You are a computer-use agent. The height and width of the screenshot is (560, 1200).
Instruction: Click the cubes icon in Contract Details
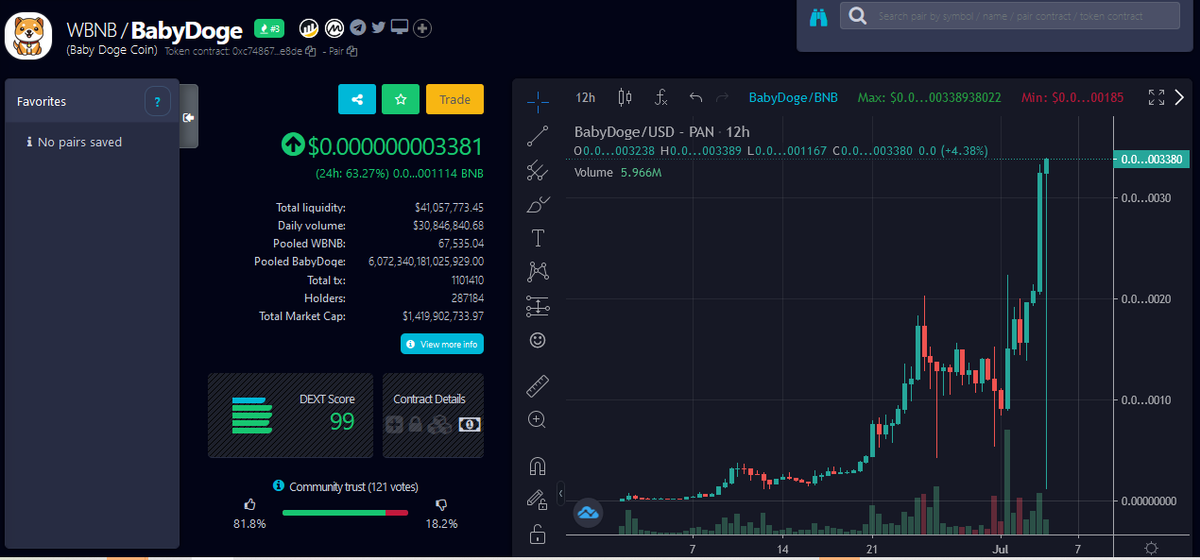pyautogui.click(x=438, y=424)
